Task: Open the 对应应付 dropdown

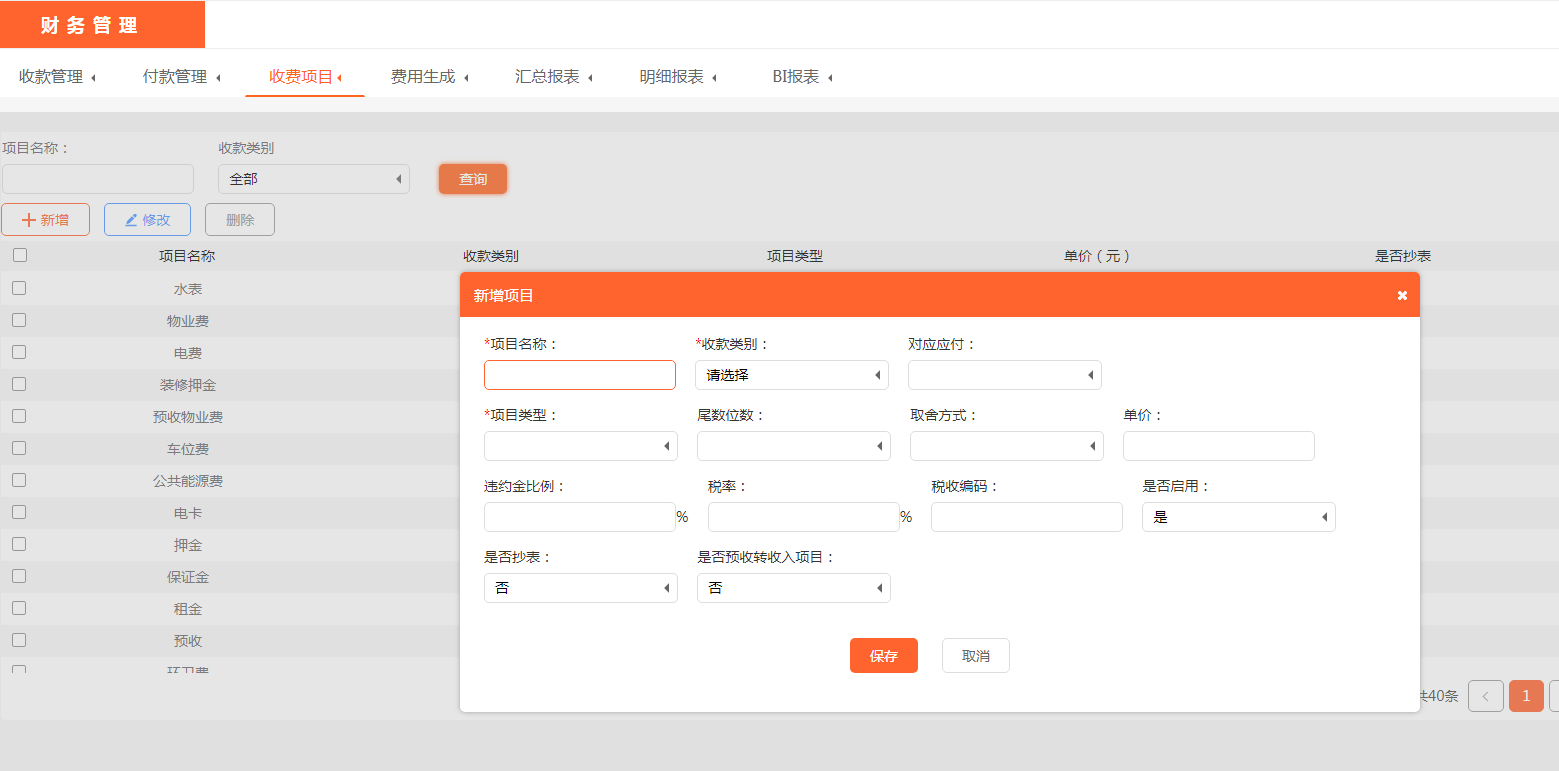Action: coord(1004,375)
